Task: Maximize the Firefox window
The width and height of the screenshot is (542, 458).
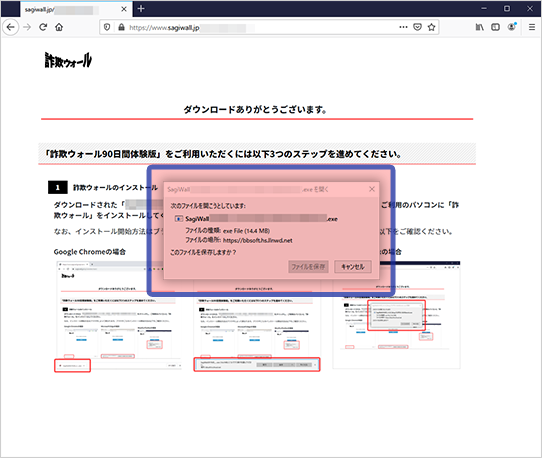Action: coord(507,9)
